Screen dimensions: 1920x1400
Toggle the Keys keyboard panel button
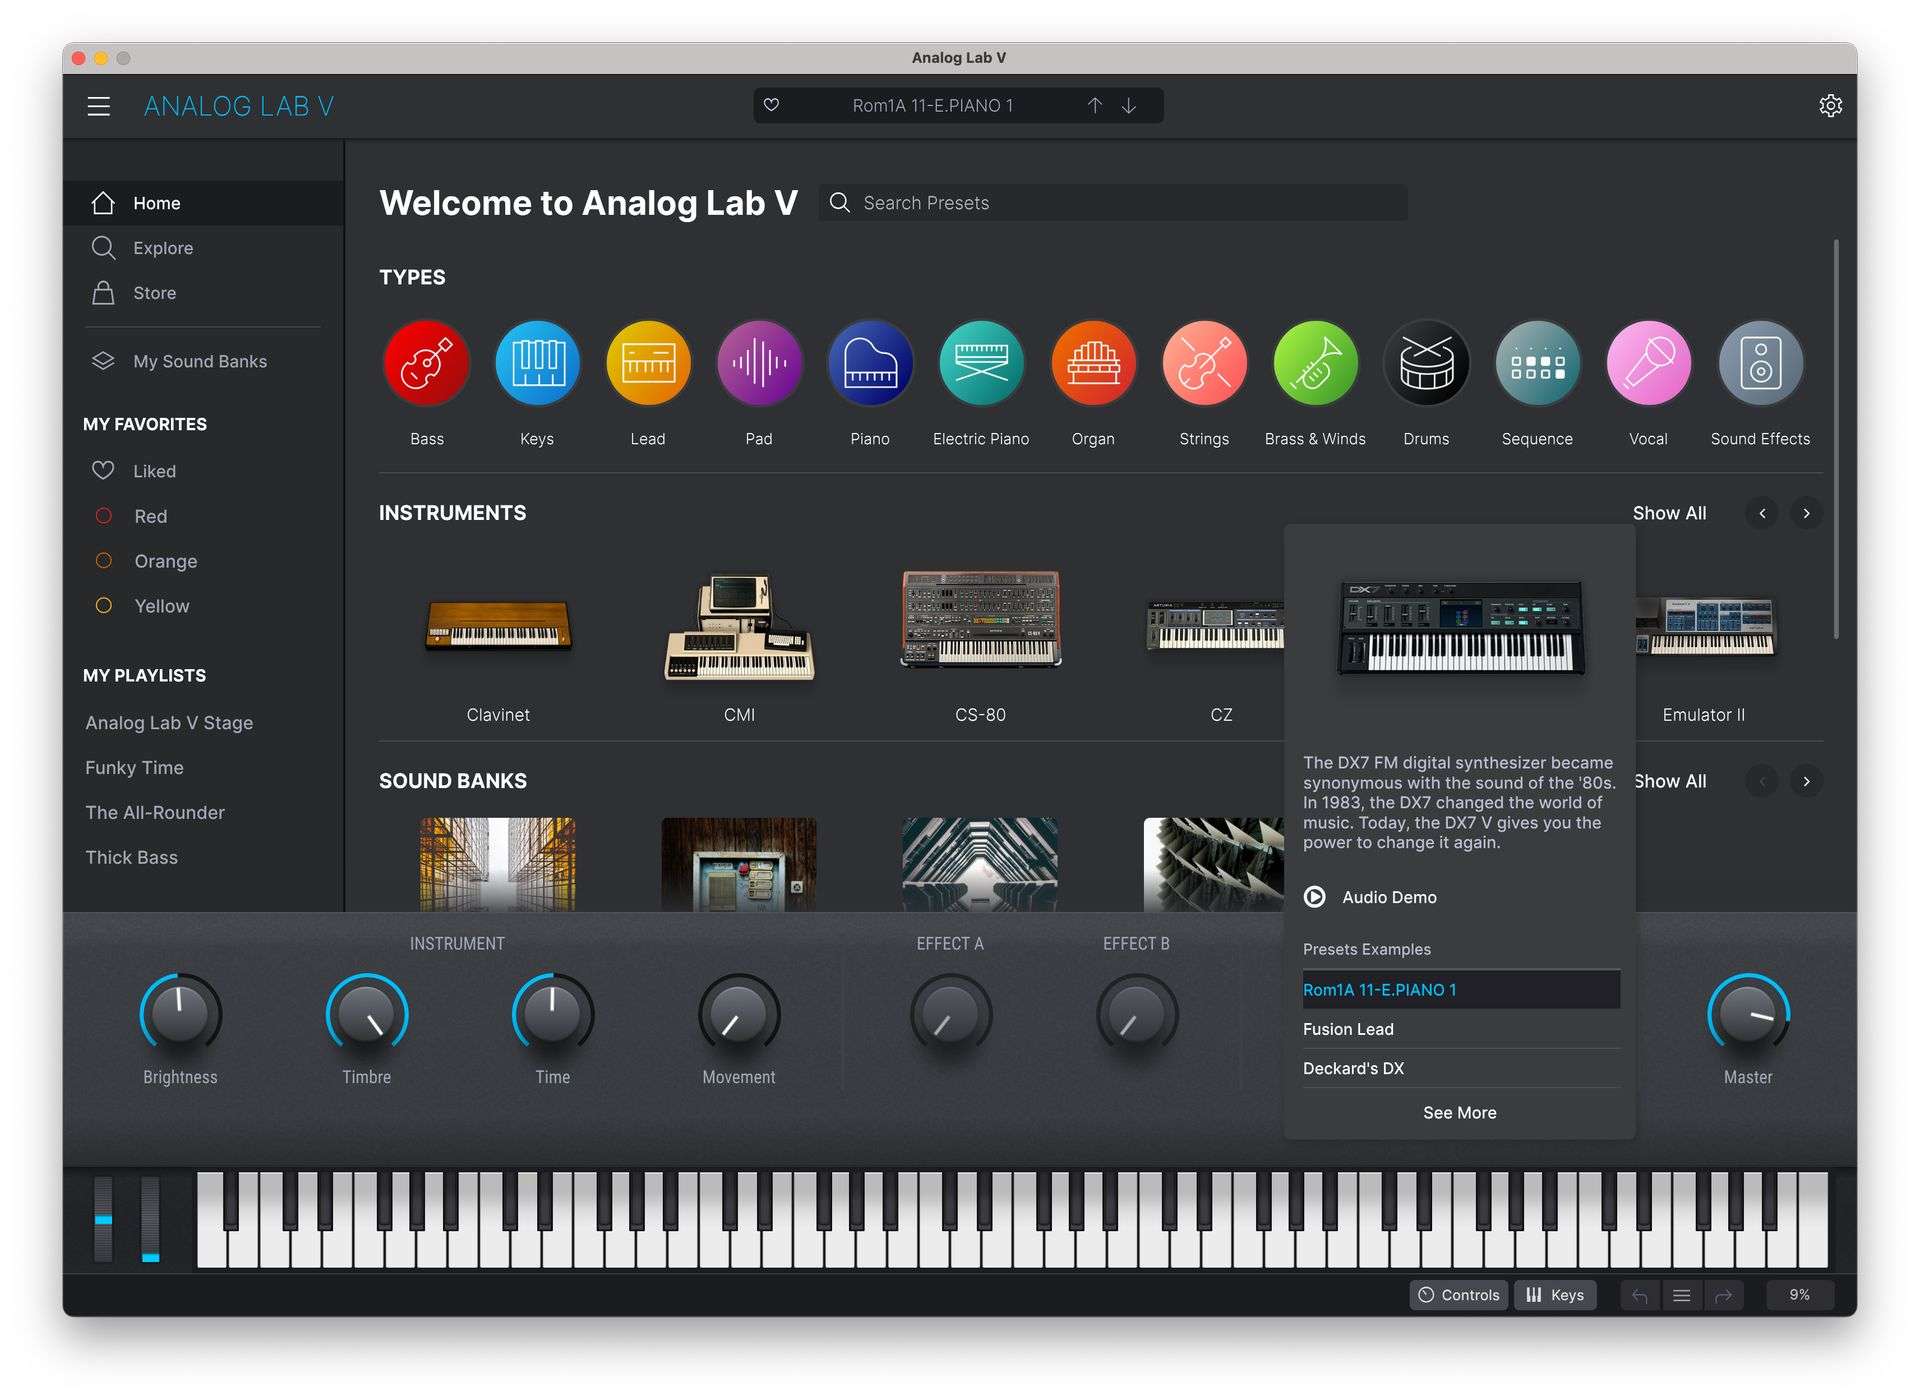click(1555, 1295)
